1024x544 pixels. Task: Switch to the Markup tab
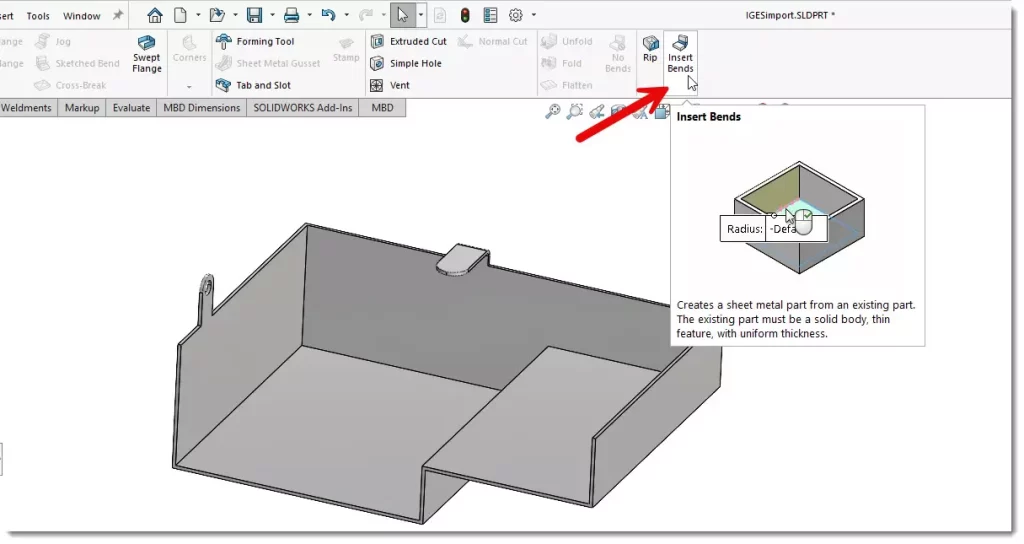82,108
